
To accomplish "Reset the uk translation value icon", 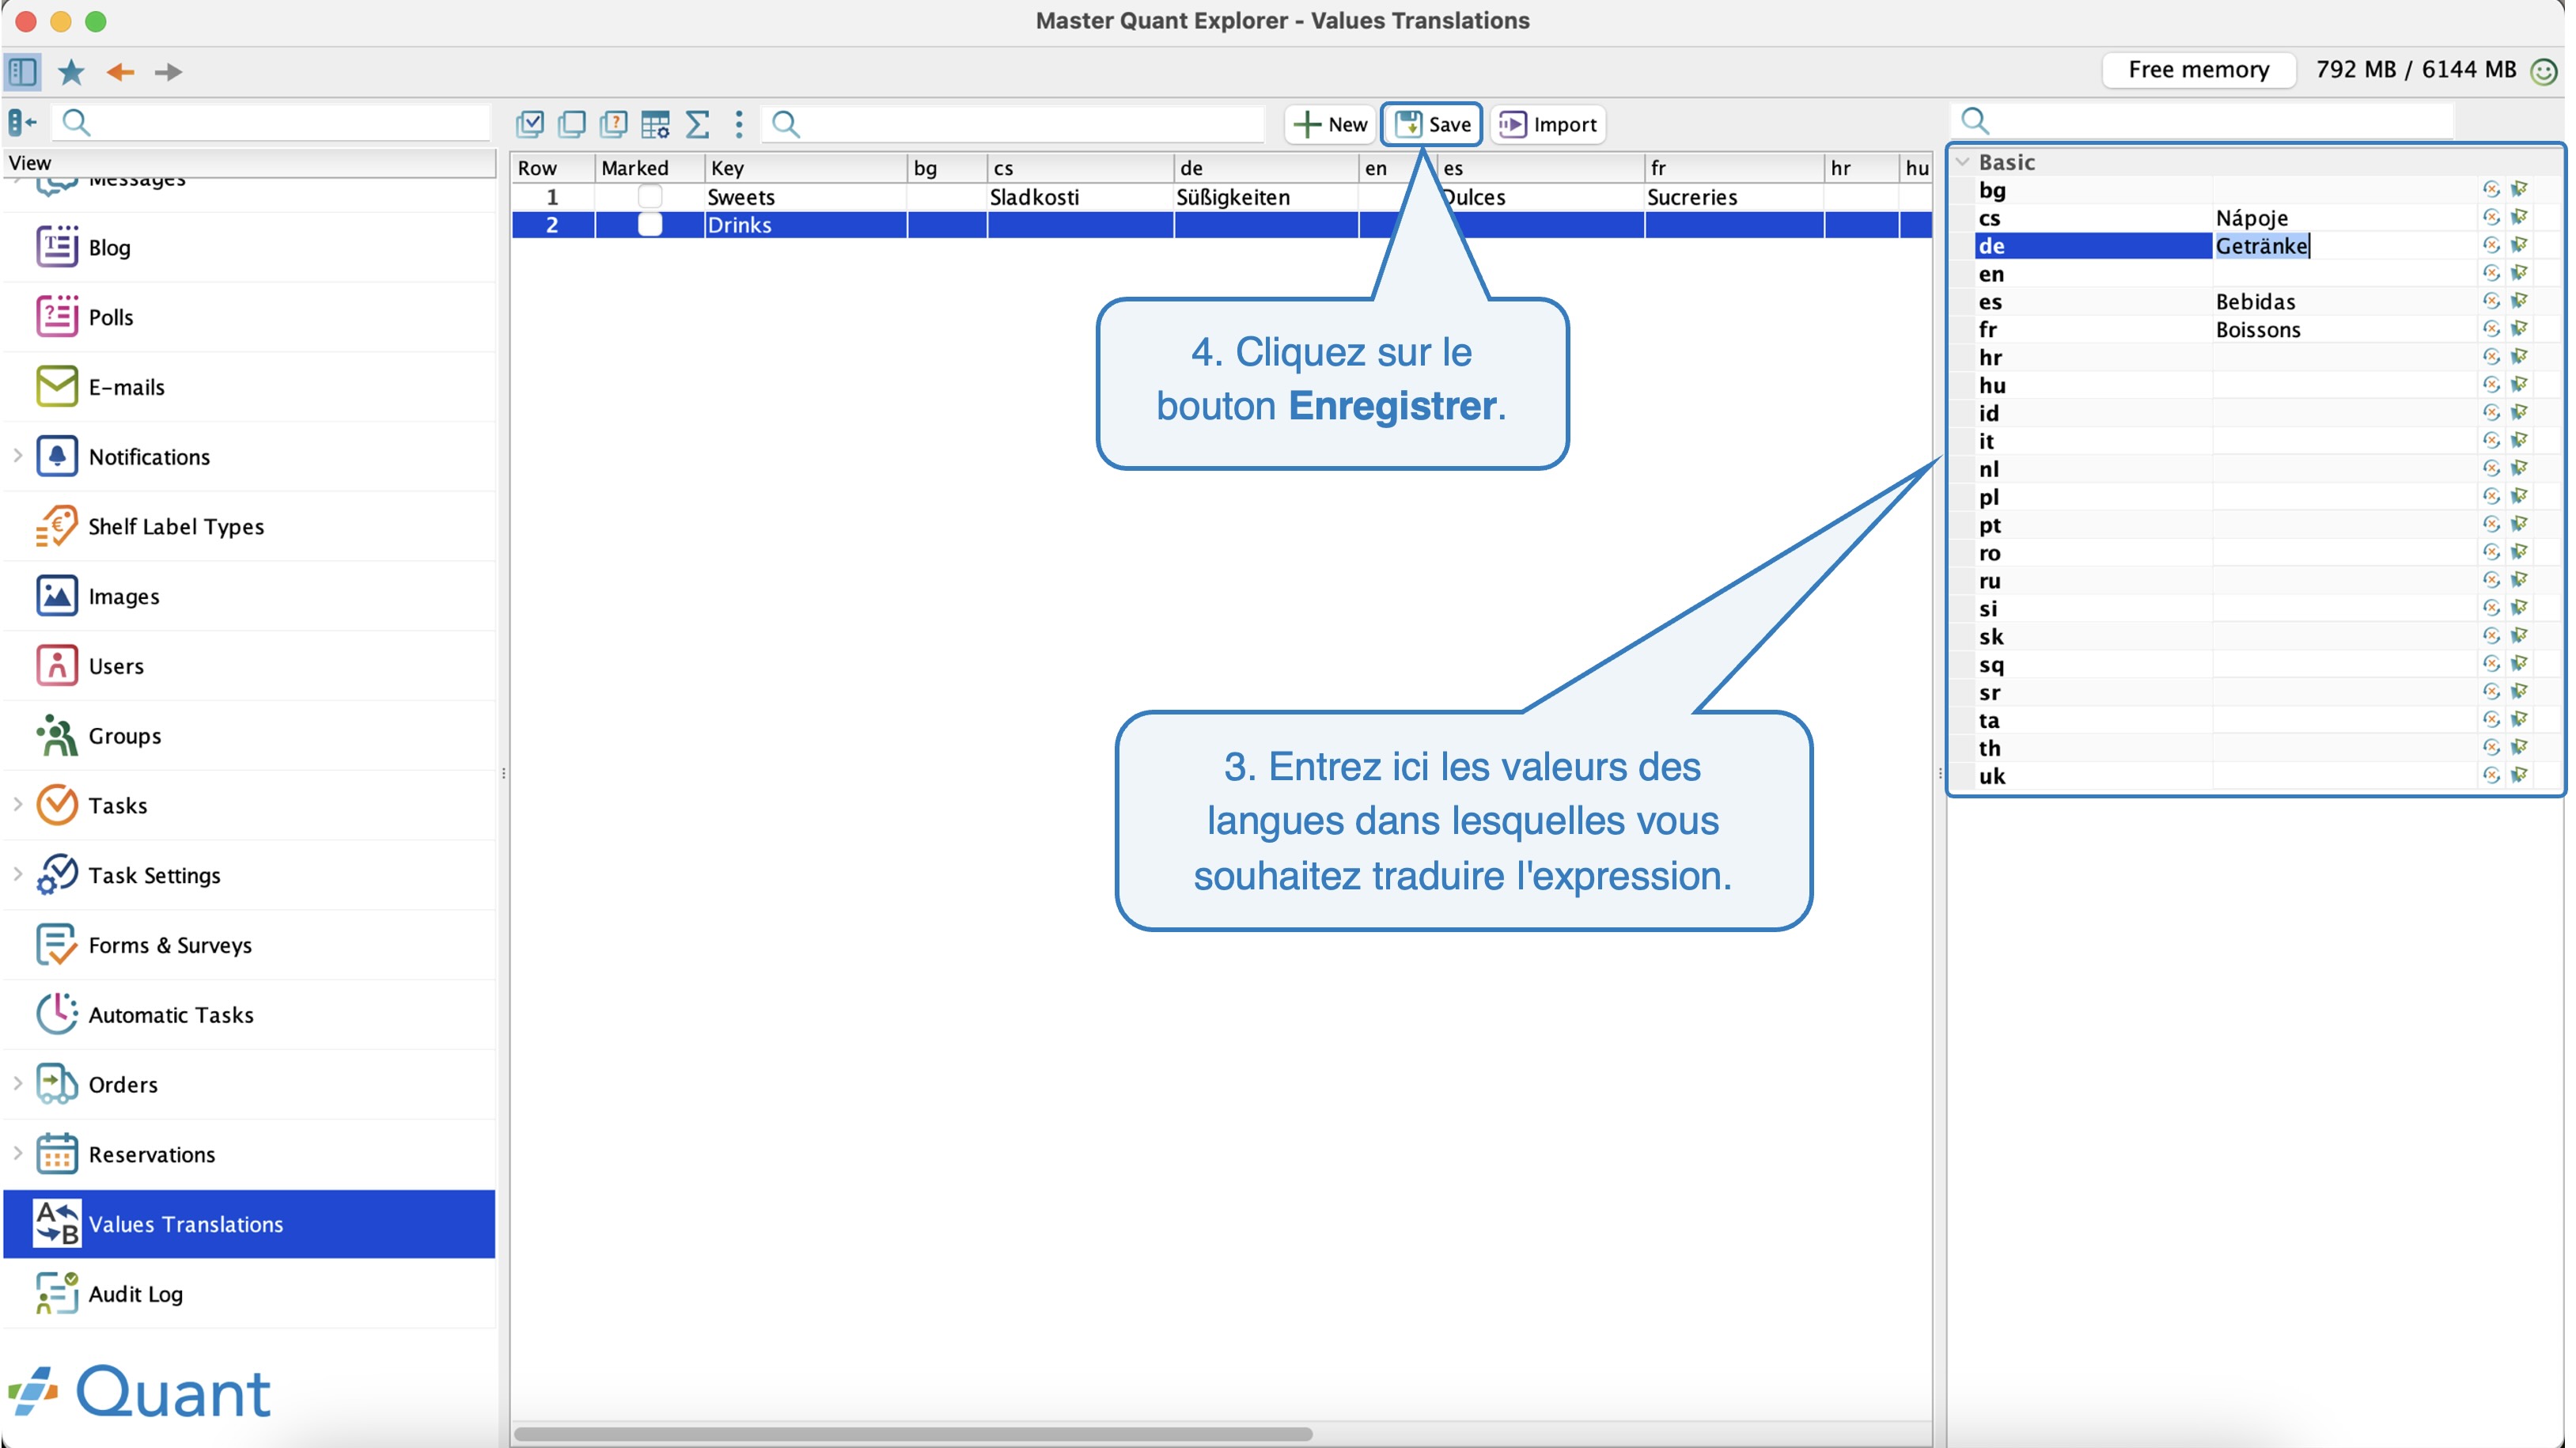I will point(2490,775).
